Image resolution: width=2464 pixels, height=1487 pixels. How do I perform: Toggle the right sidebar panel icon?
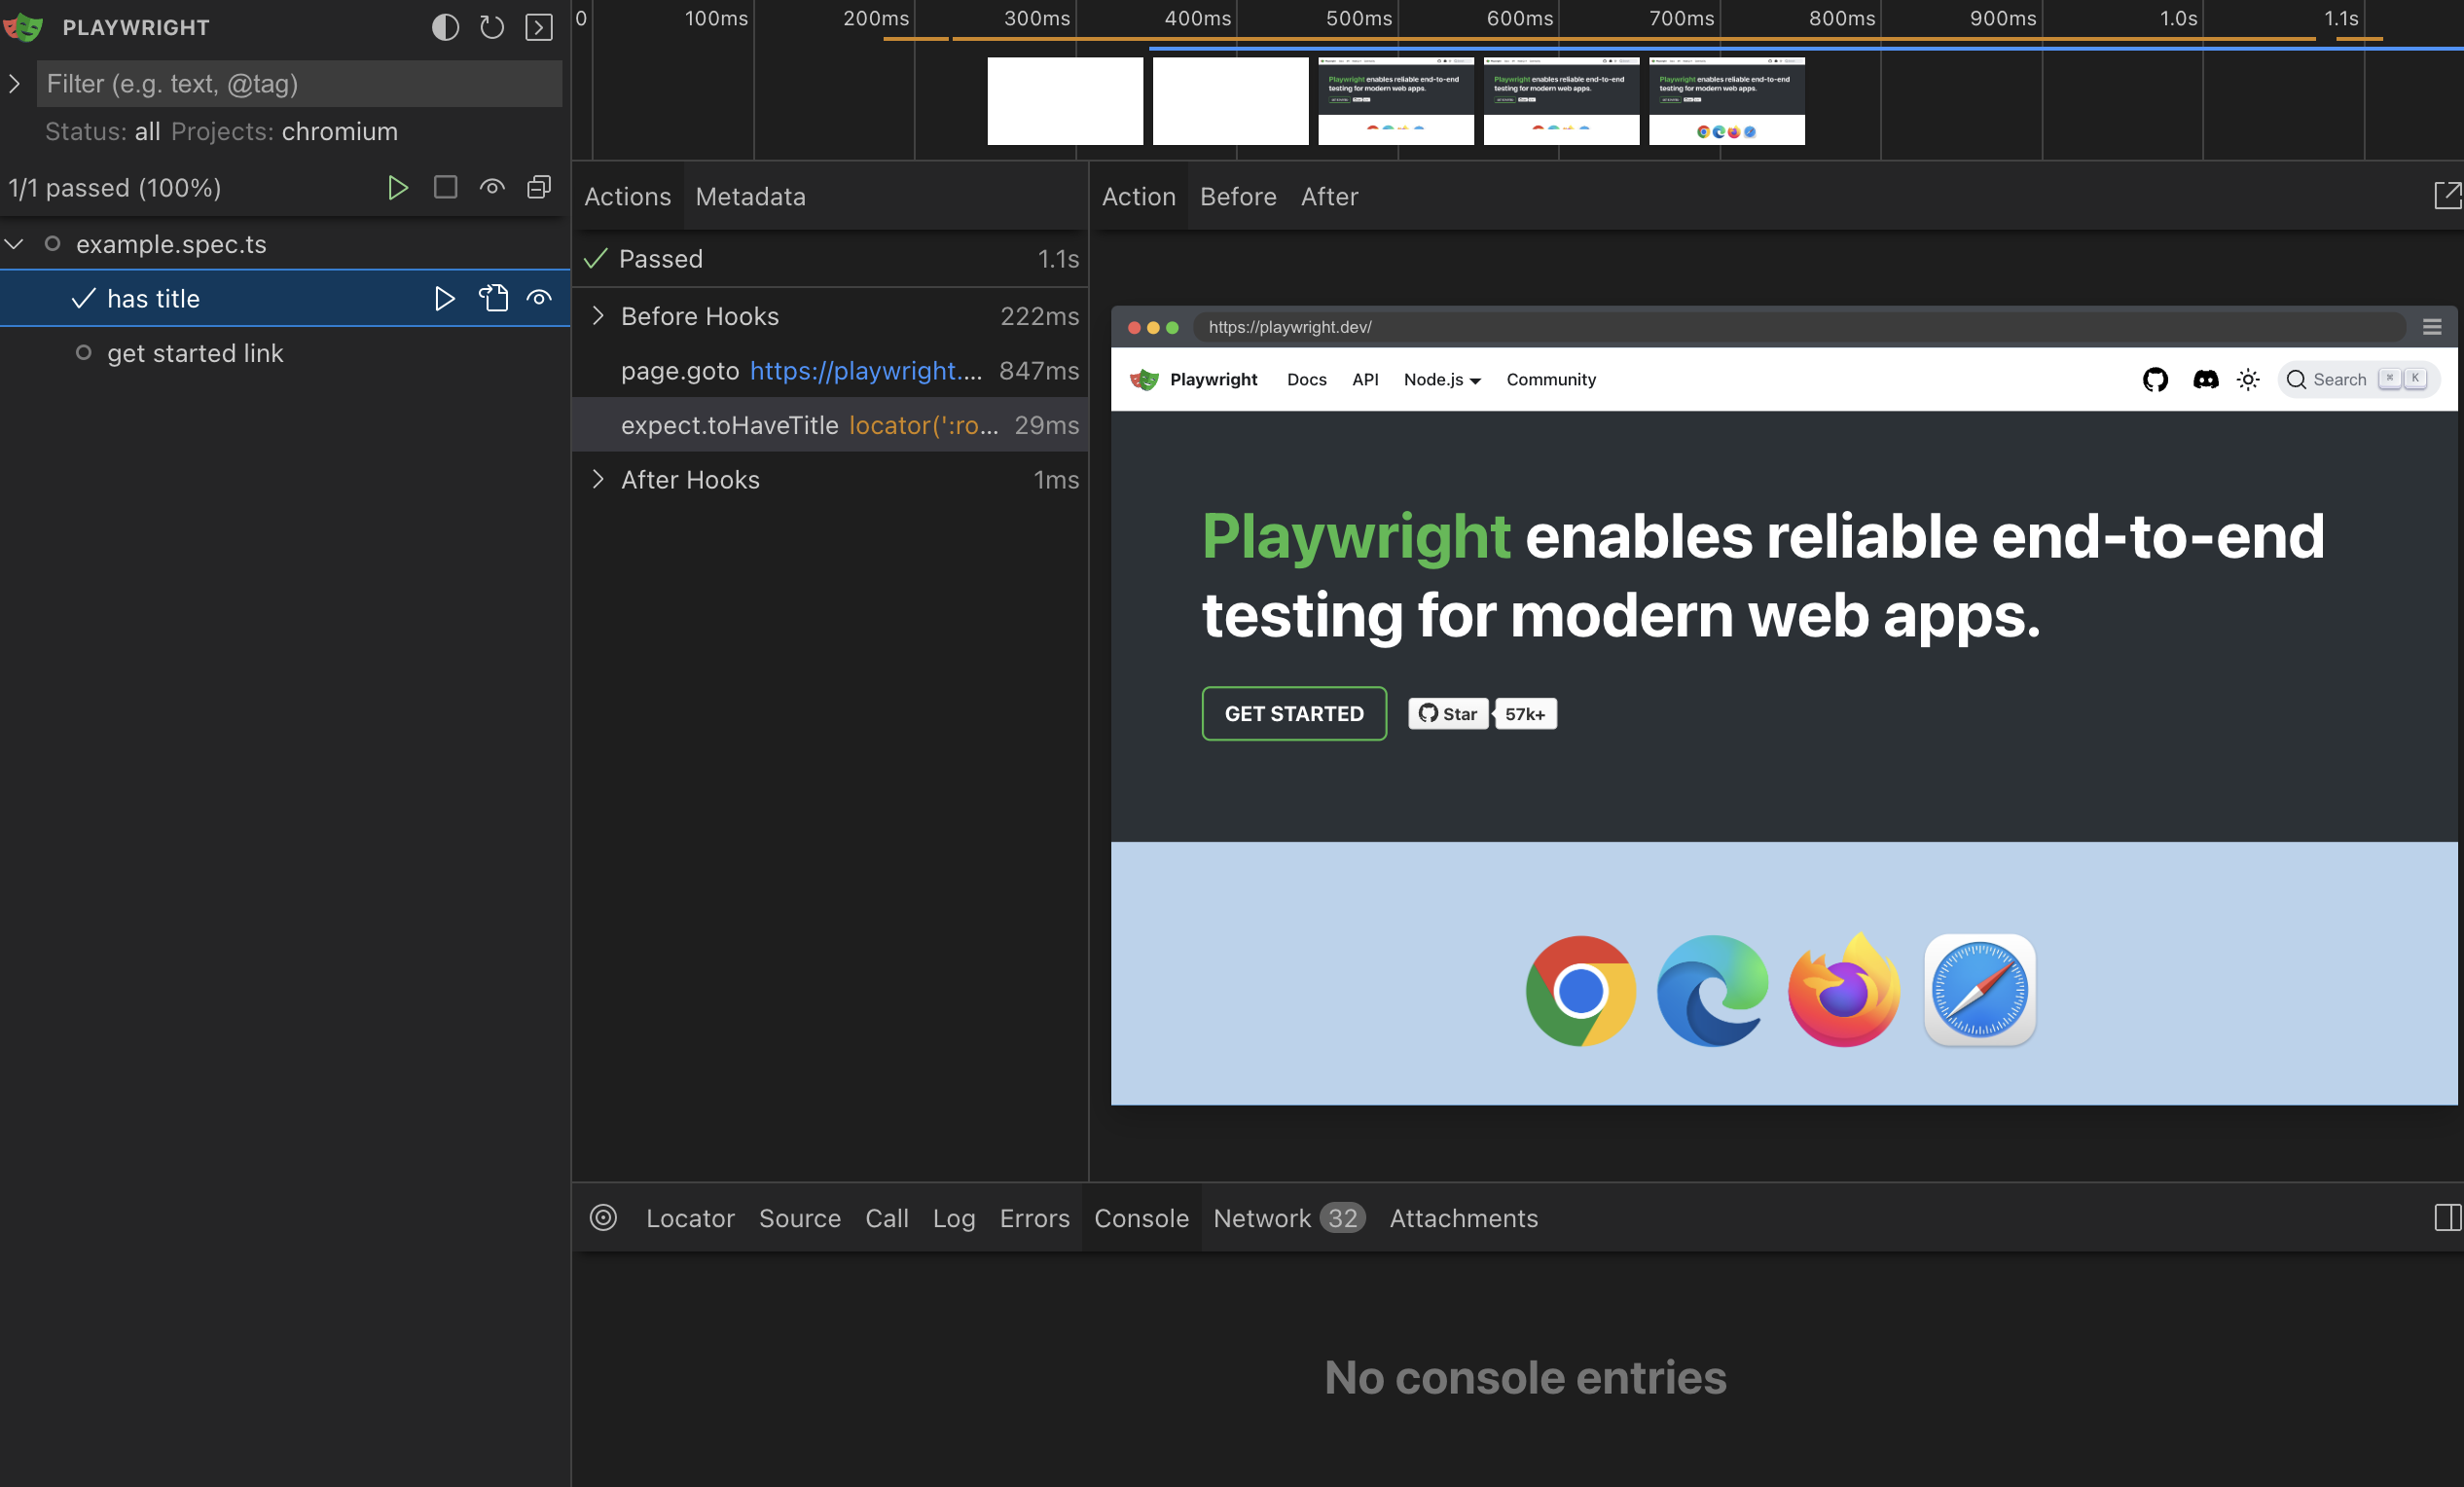tap(2449, 1218)
